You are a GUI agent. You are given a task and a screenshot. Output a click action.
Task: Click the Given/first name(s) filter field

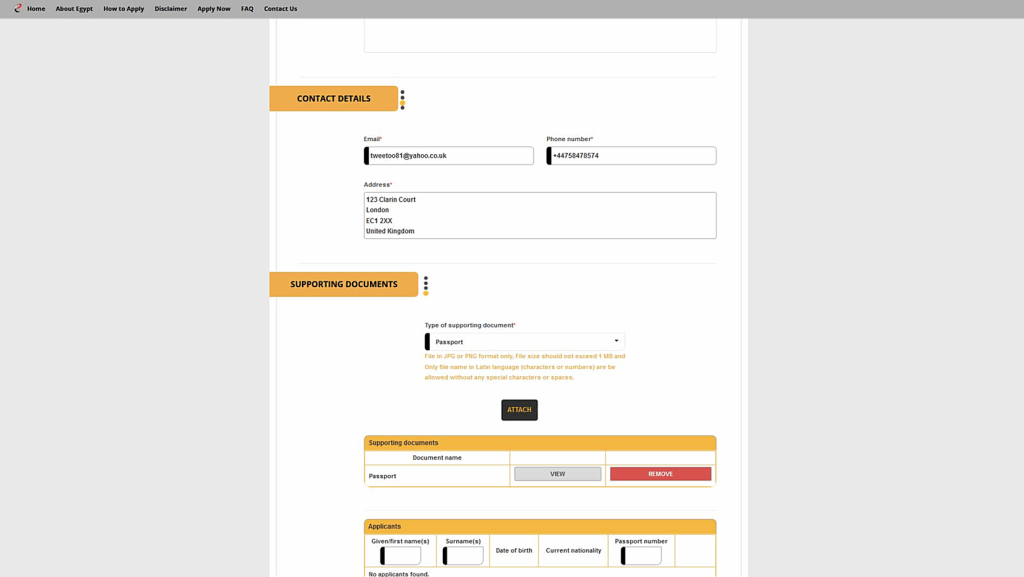(x=402, y=555)
